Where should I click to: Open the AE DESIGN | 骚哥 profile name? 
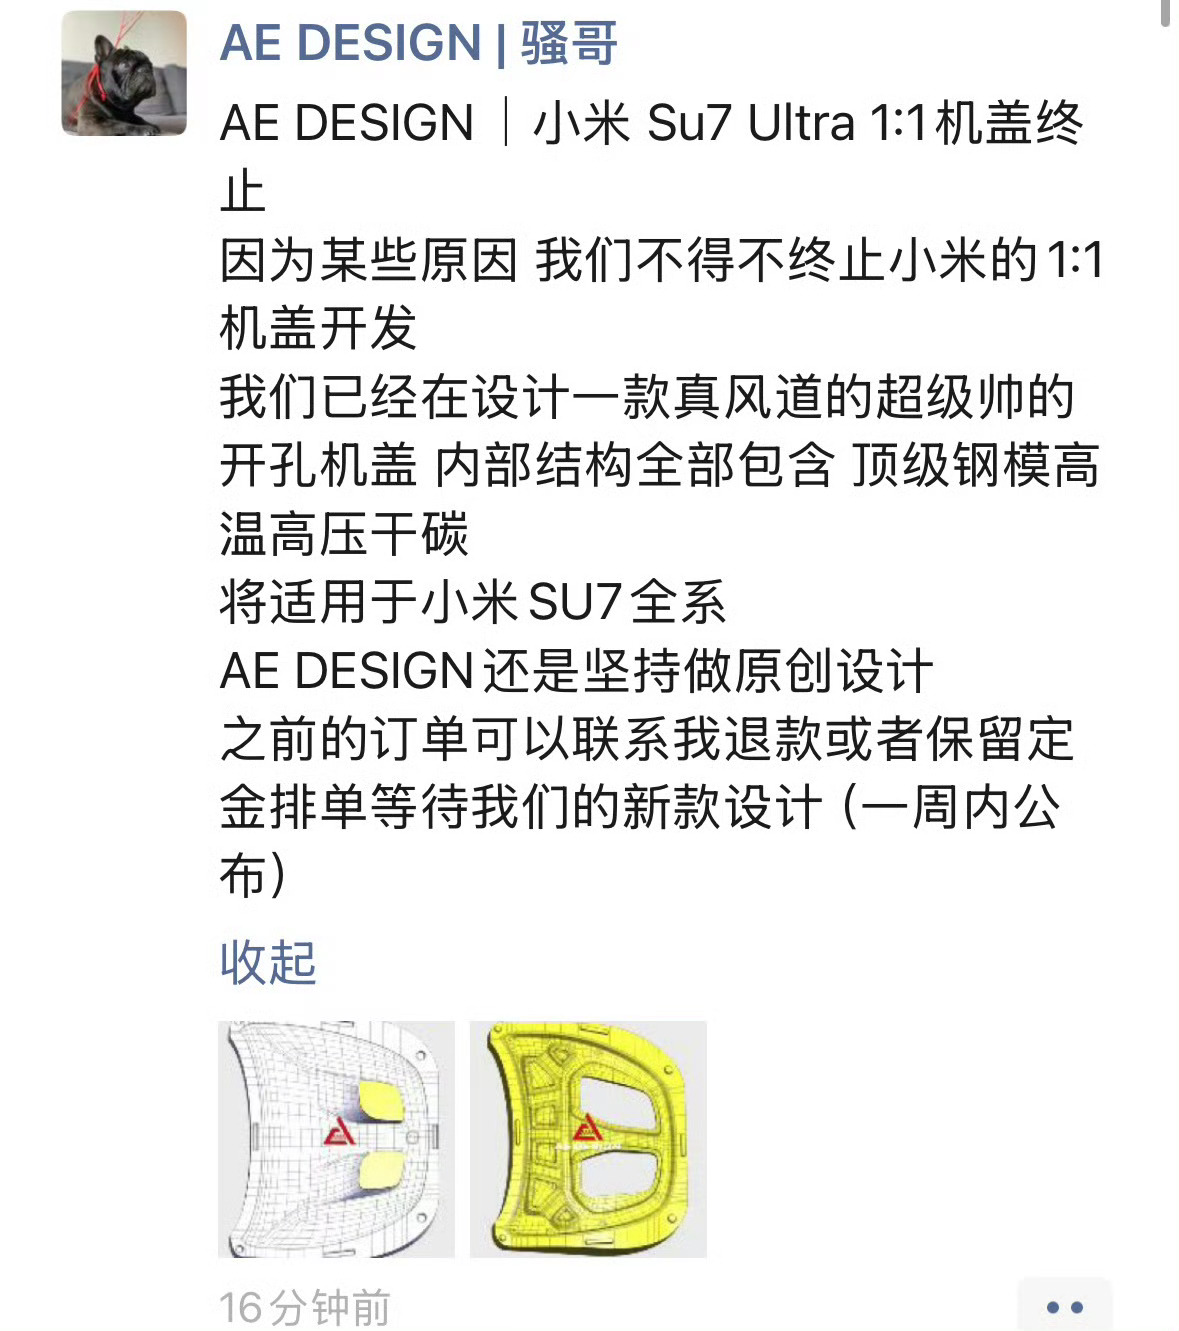[x=419, y=44]
